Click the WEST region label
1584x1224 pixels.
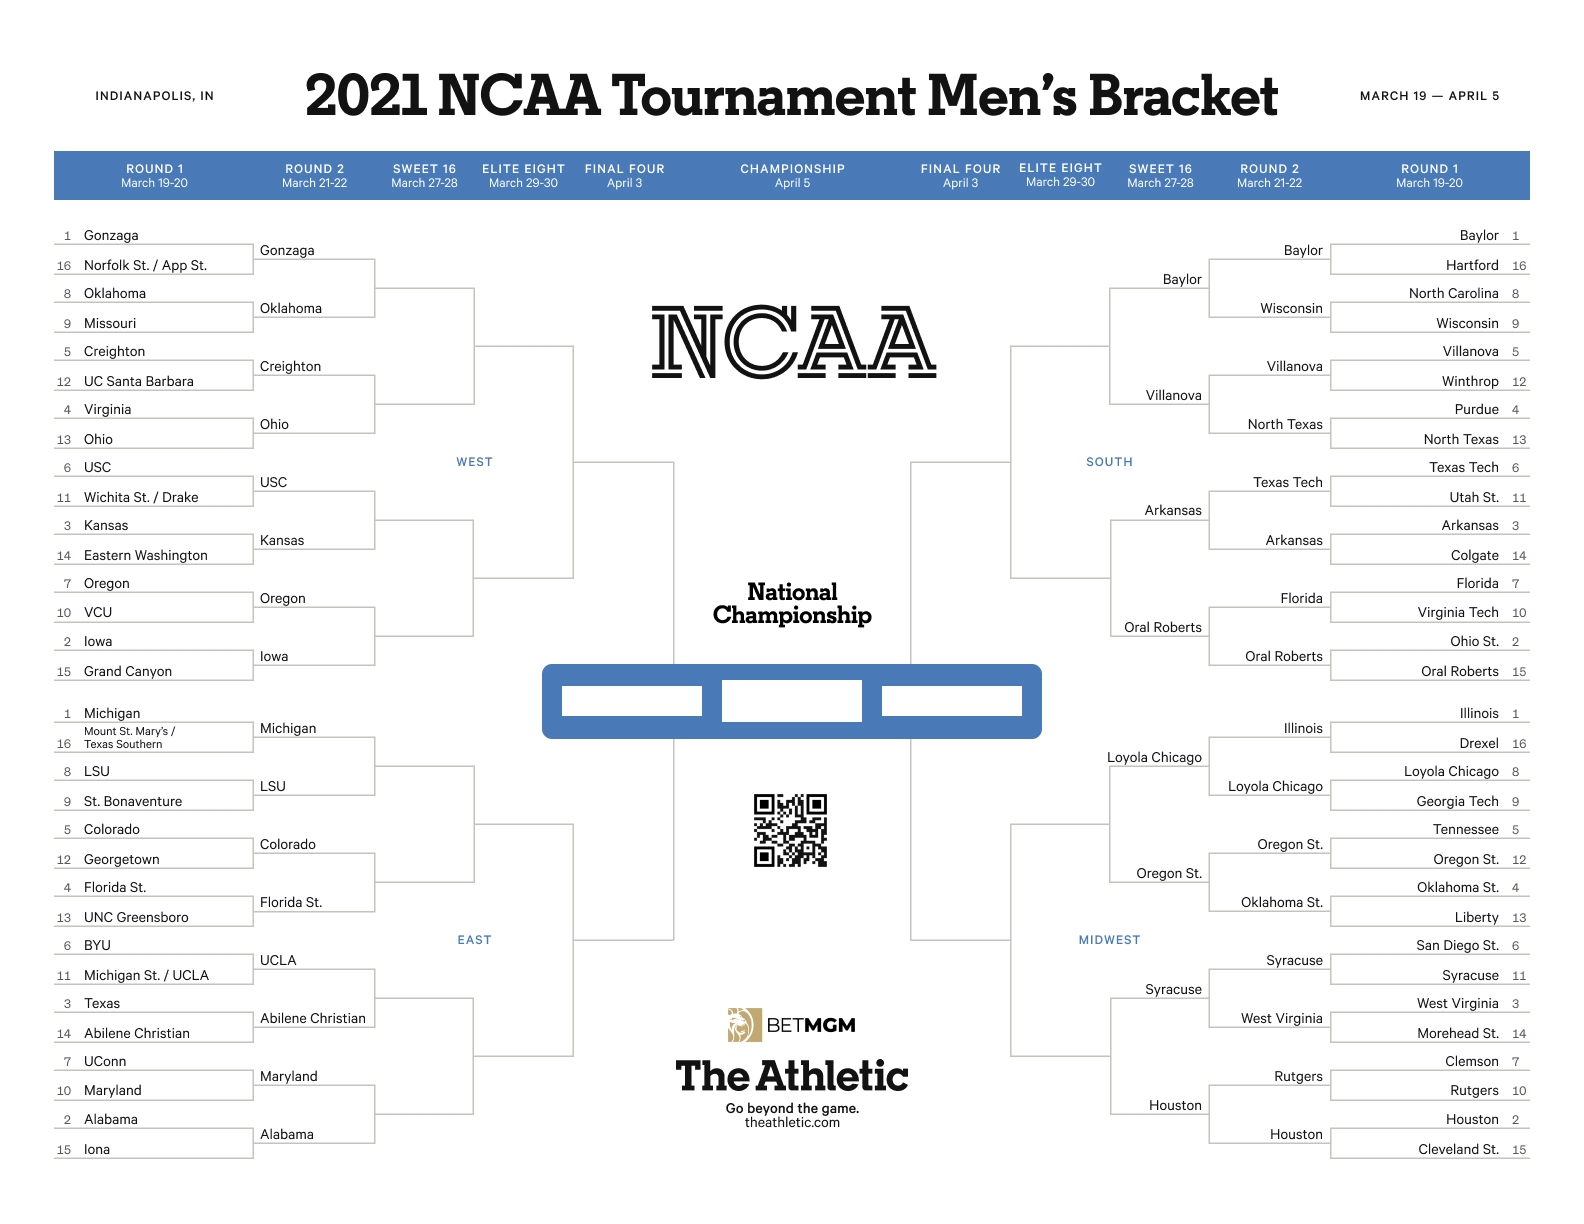474,462
